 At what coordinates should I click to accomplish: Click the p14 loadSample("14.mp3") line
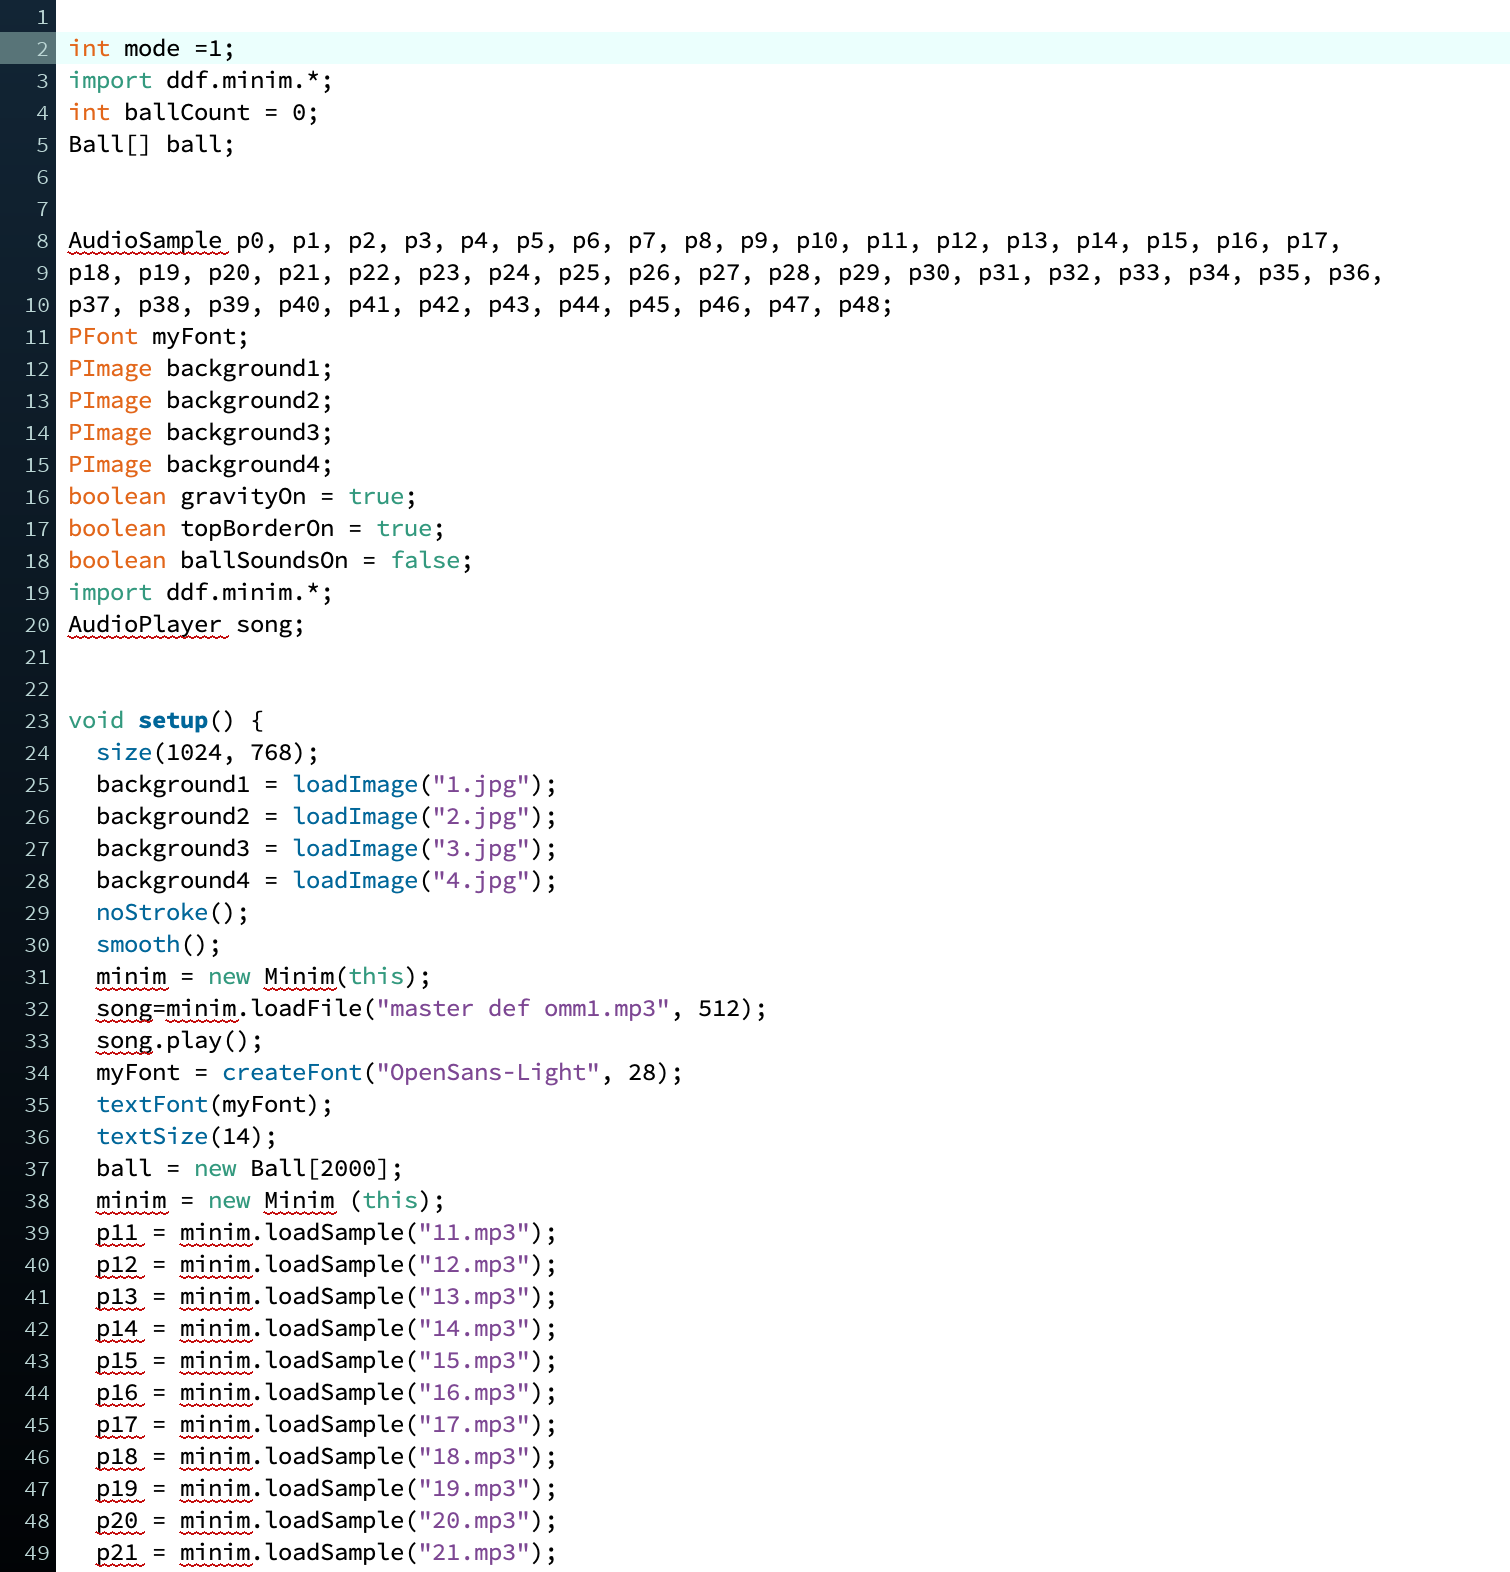(326, 1328)
